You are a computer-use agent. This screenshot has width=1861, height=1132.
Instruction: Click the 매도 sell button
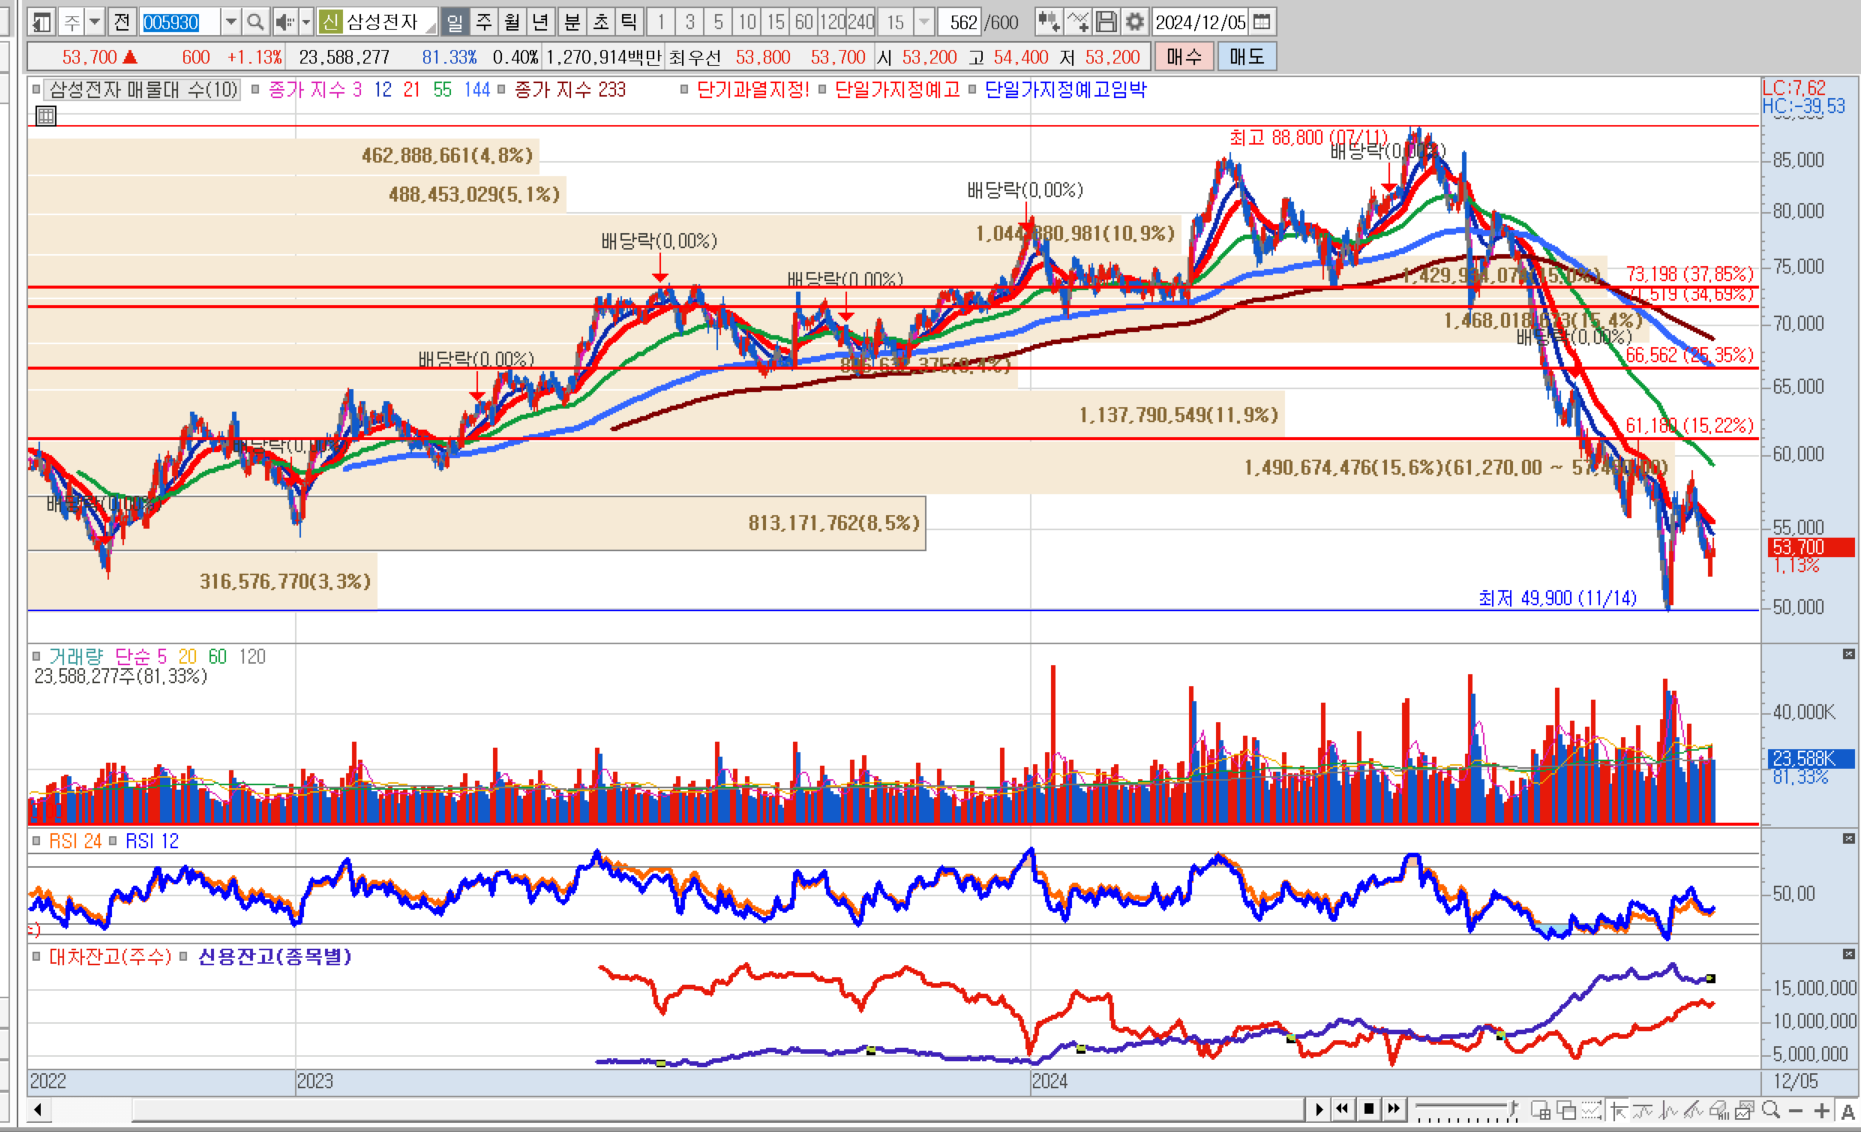[x=1246, y=57]
